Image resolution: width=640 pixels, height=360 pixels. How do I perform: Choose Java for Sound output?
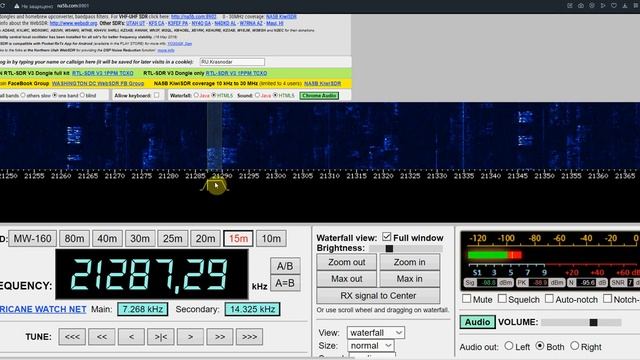(x=257, y=95)
